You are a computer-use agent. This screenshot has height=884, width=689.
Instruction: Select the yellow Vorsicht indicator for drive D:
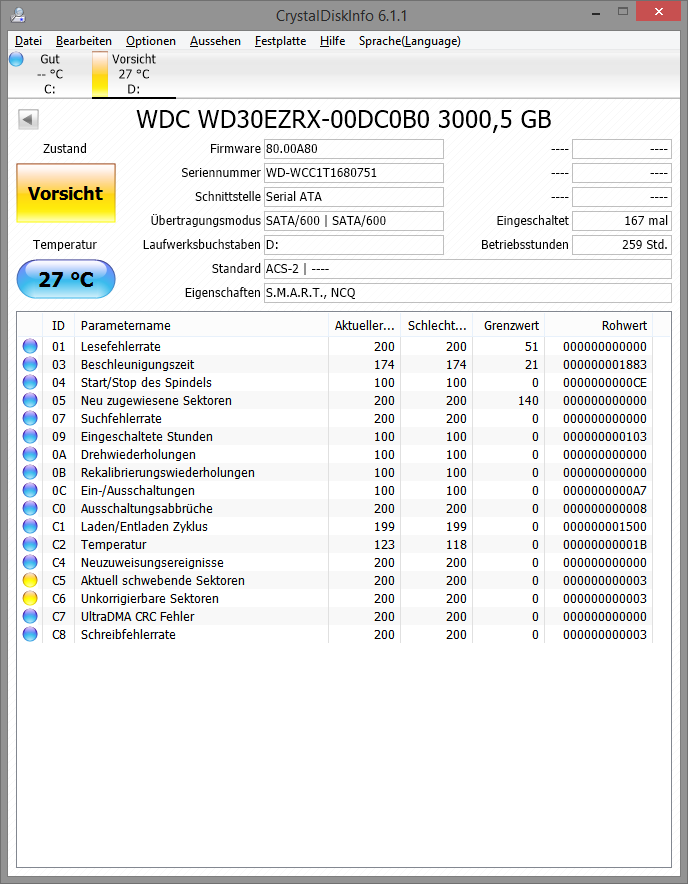(100, 74)
